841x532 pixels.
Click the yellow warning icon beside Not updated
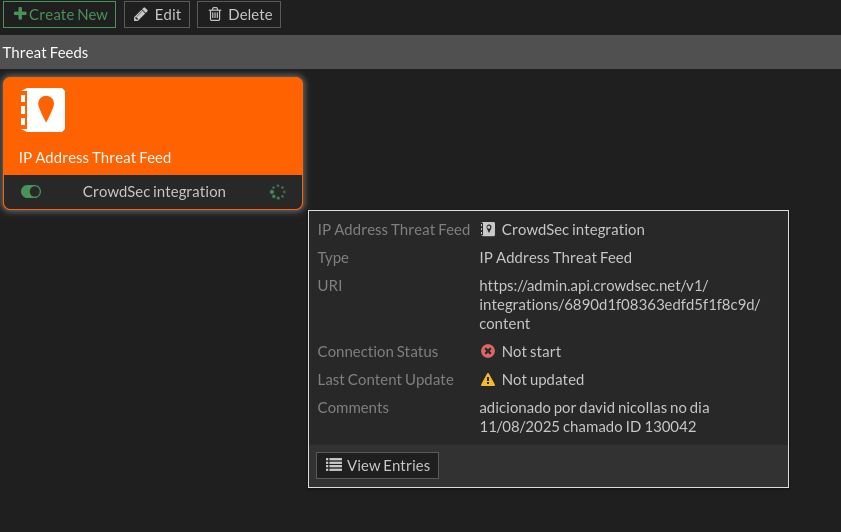[488, 380]
